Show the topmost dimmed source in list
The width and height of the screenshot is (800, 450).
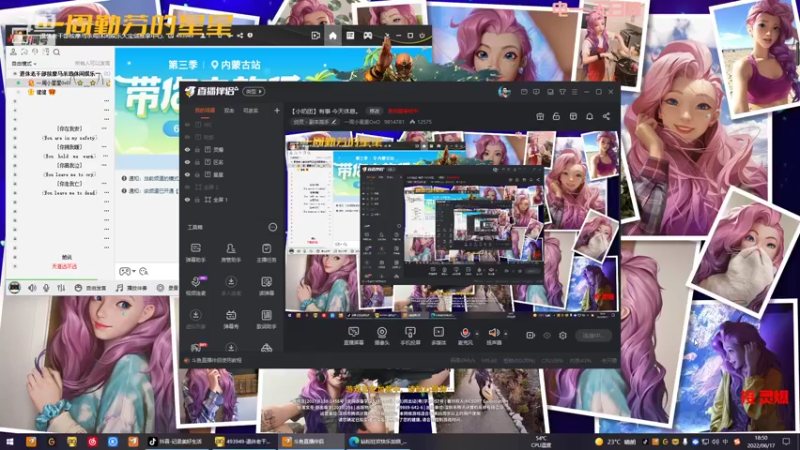point(187,124)
